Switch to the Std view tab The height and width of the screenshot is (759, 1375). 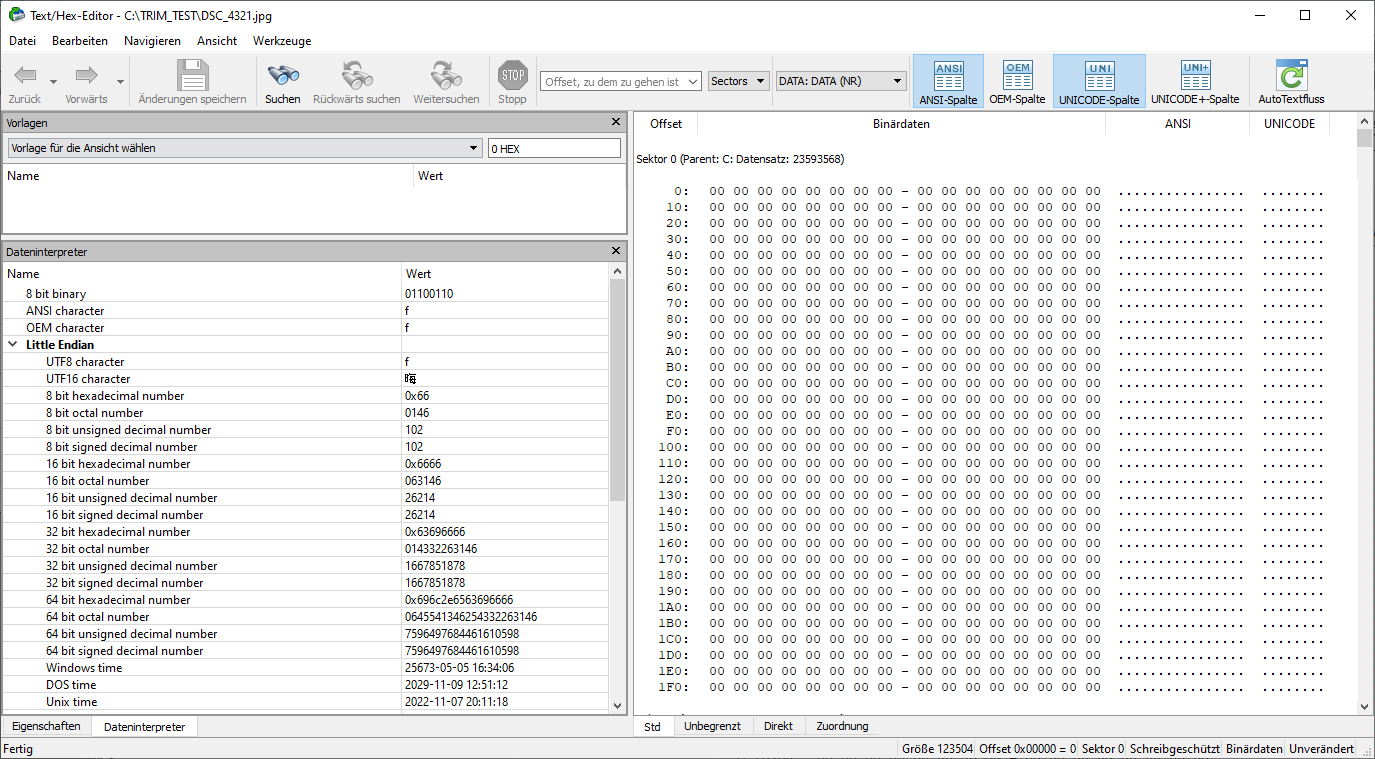pos(653,727)
